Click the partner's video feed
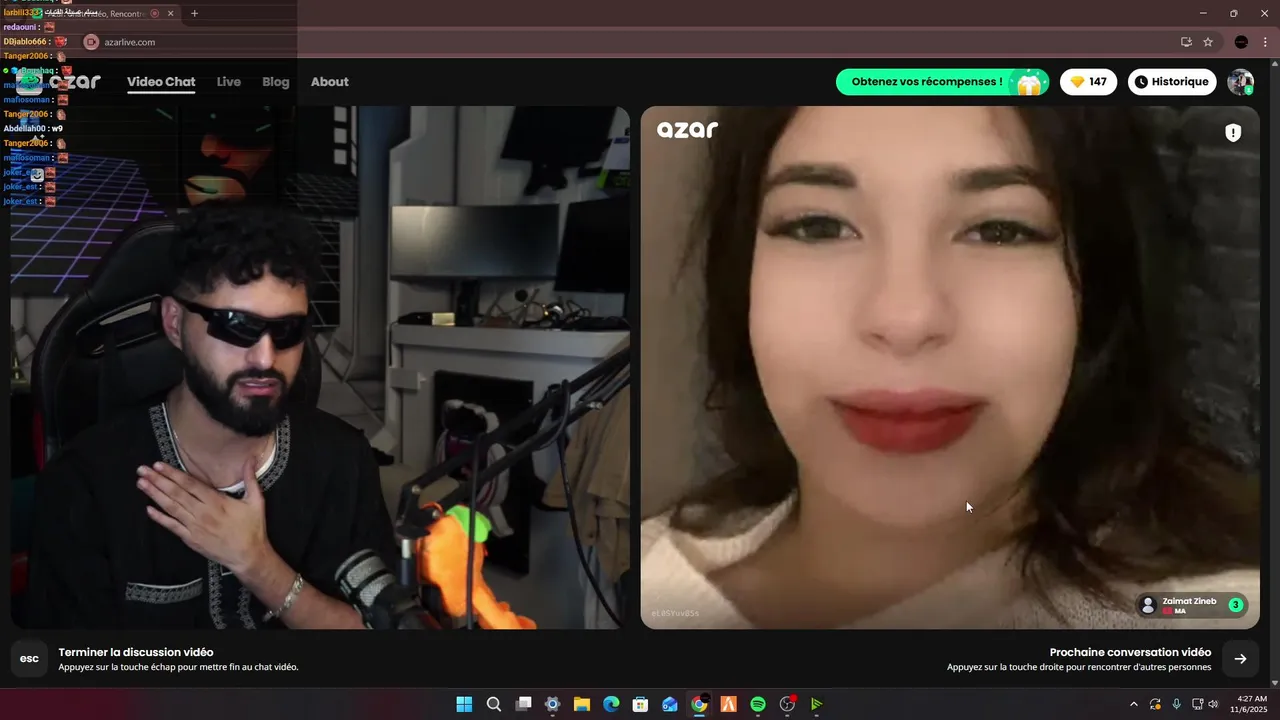This screenshot has width=1280, height=720. 950,367
